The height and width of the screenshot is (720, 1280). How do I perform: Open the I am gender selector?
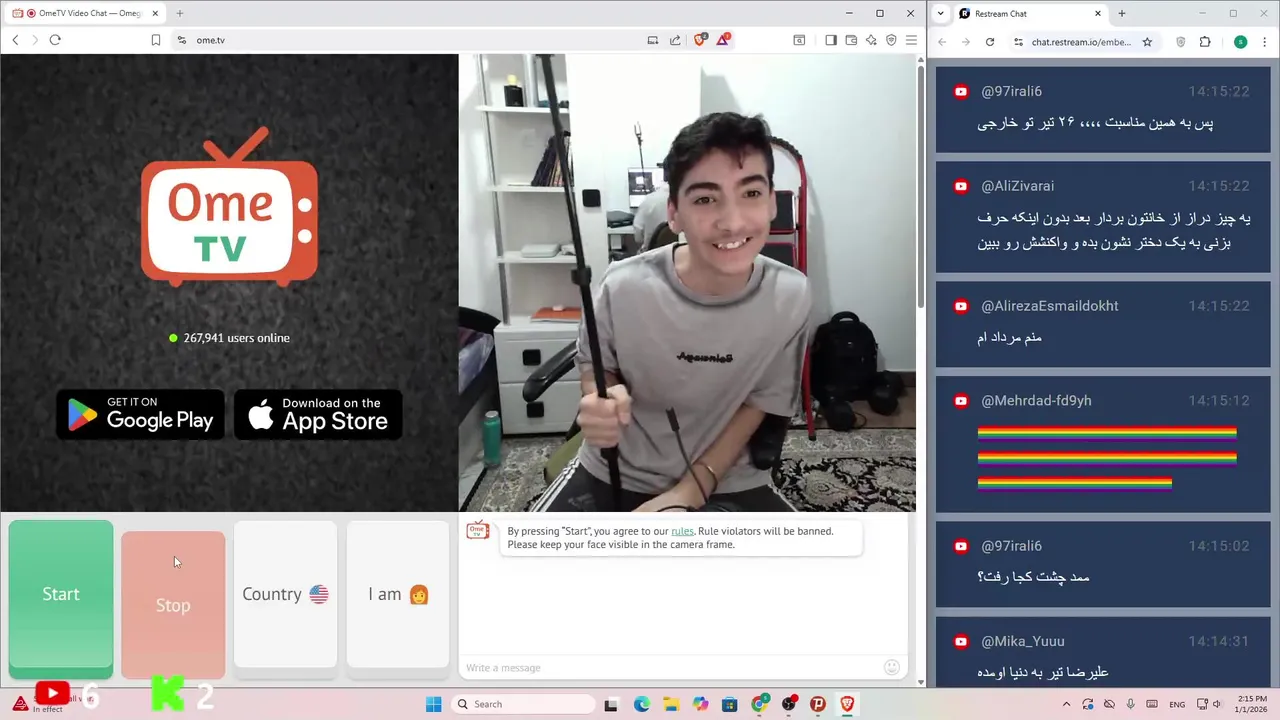tap(398, 594)
